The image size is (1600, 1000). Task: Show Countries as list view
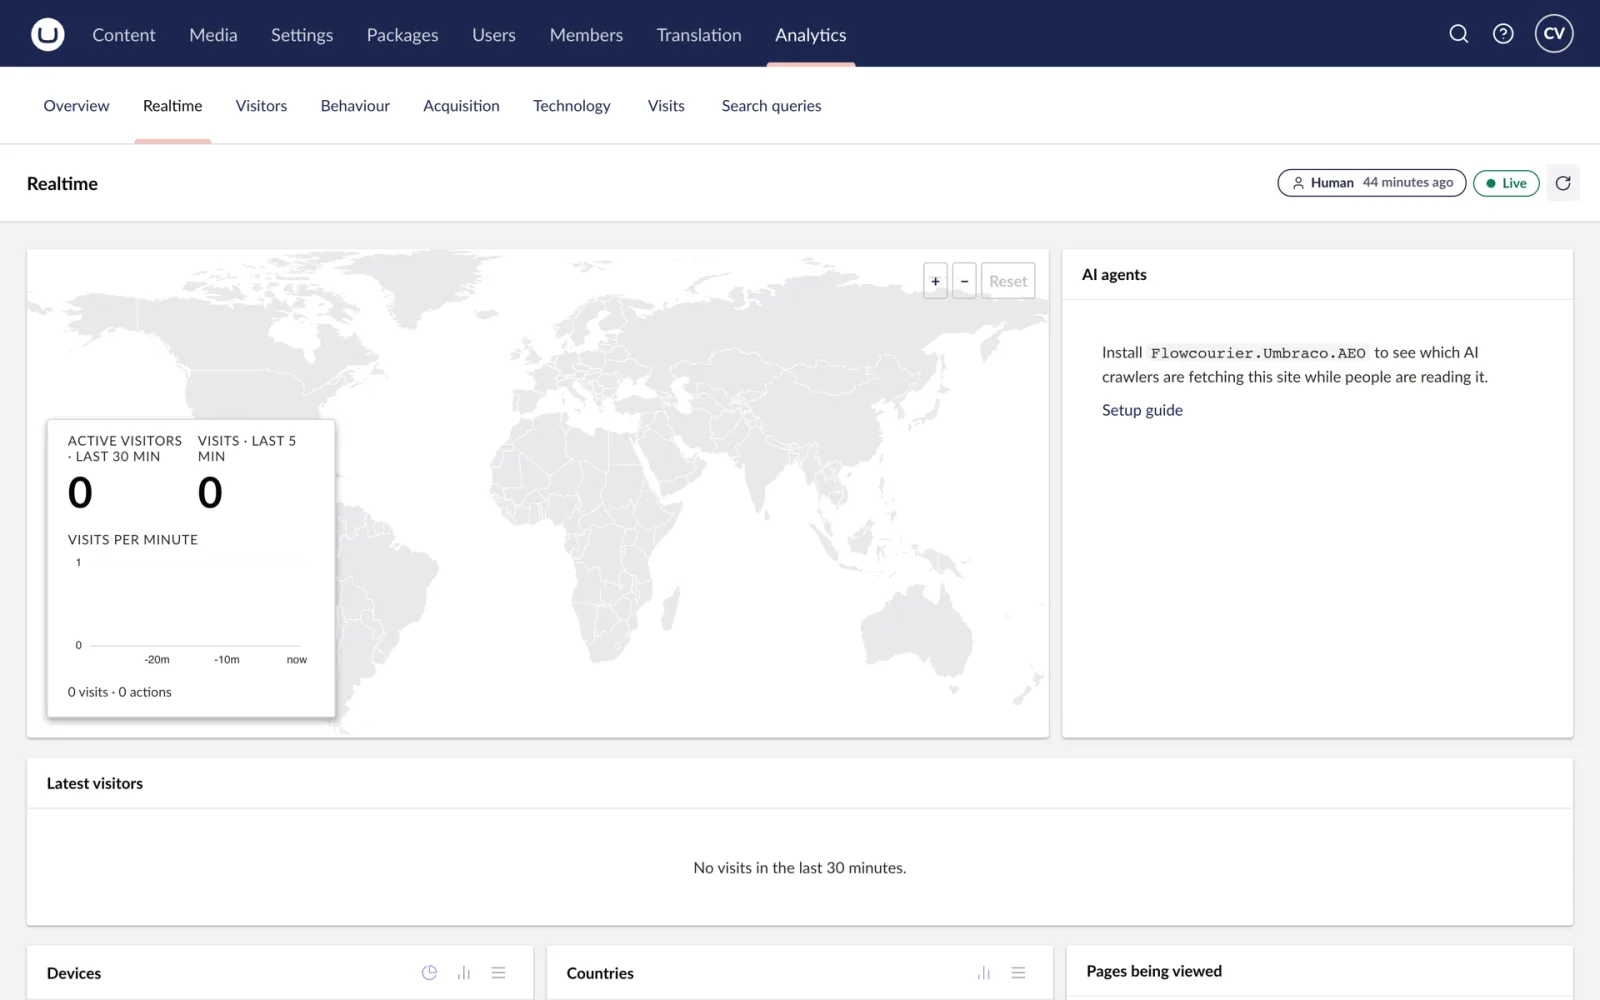pyautogui.click(x=1019, y=973)
